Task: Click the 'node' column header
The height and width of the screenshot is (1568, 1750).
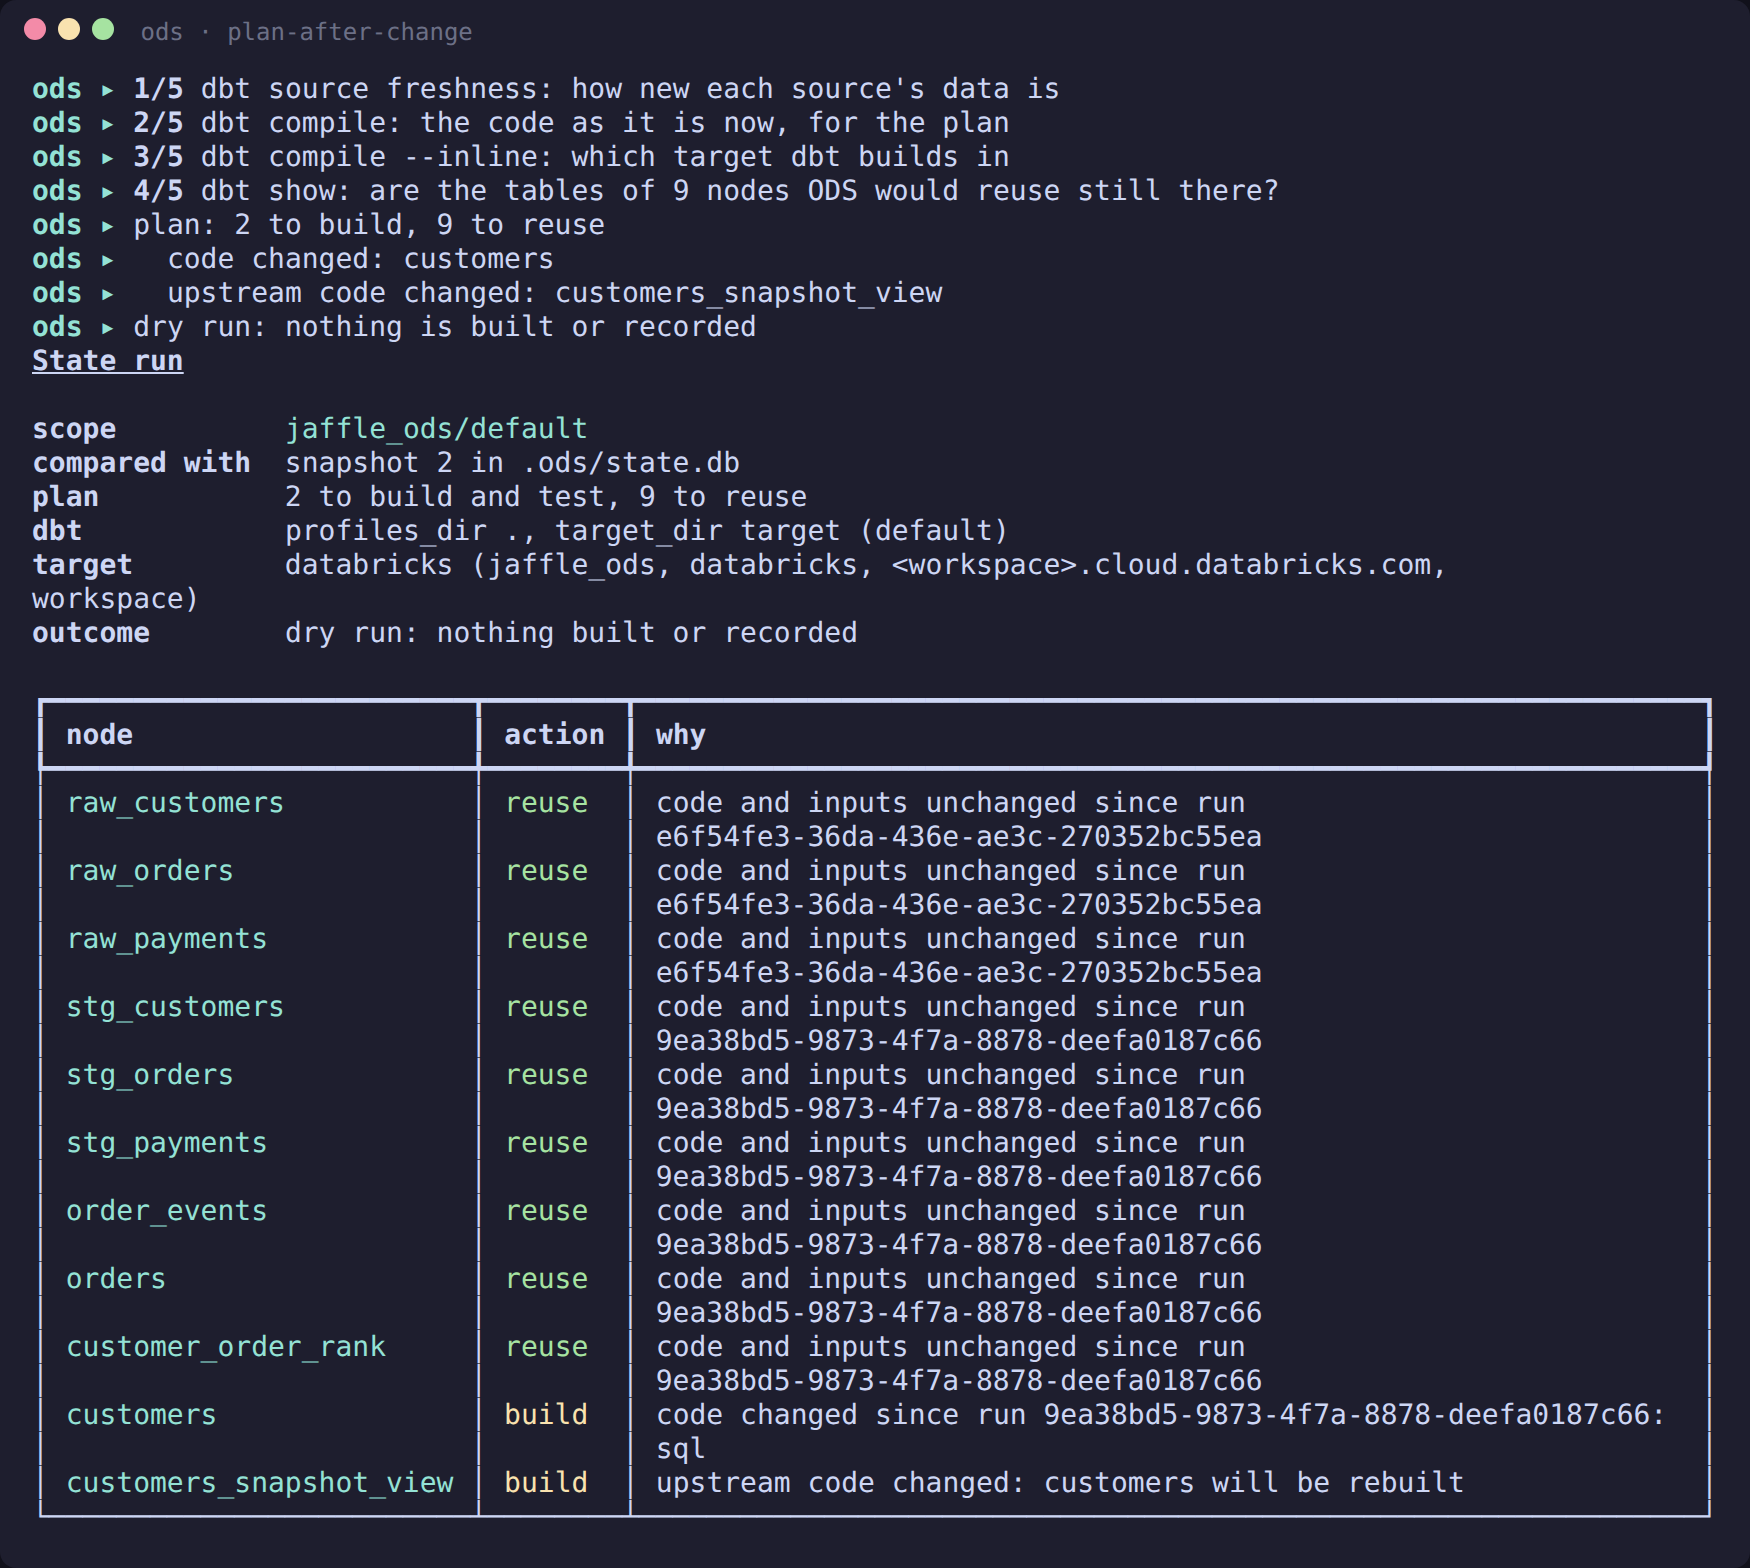Action: tap(99, 735)
